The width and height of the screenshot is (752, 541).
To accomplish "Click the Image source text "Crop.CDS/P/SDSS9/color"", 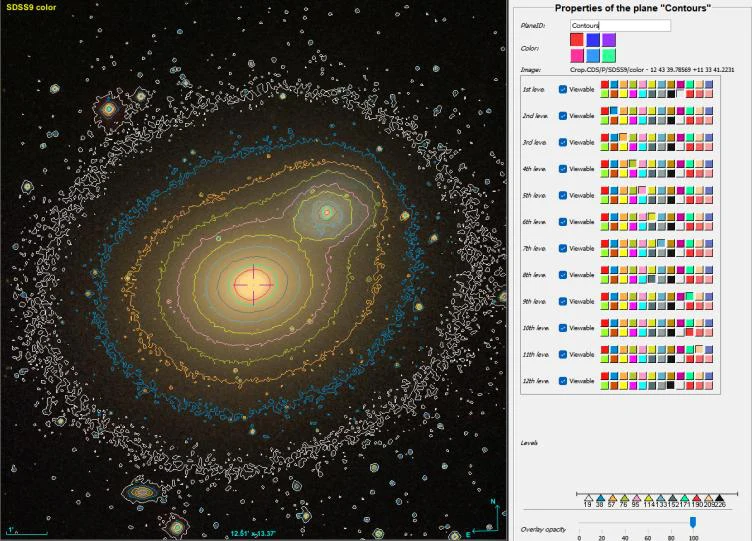I will pyautogui.click(x=607, y=70).
